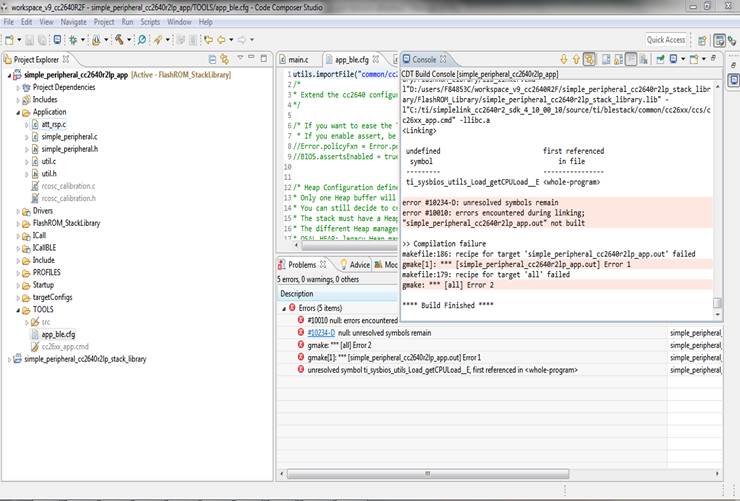Viewport: 740px width, 501px height.
Task: Toggle Link with Editor in Project Explorer
Action: pos(225,59)
